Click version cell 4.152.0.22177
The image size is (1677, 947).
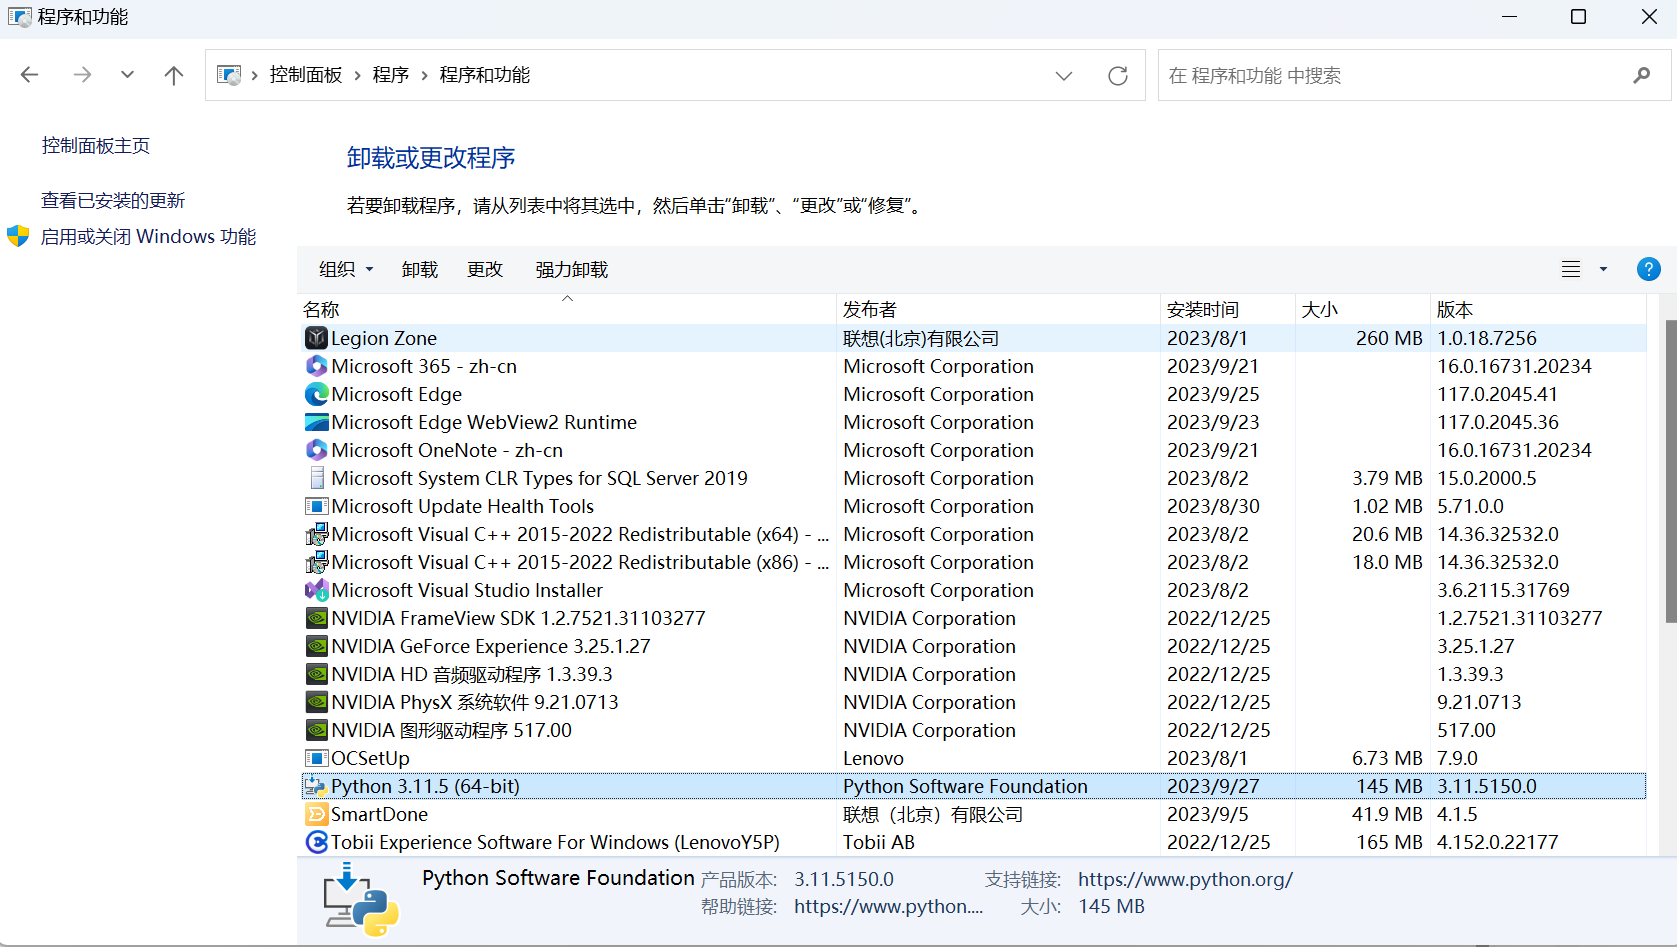tap(1497, 842)
